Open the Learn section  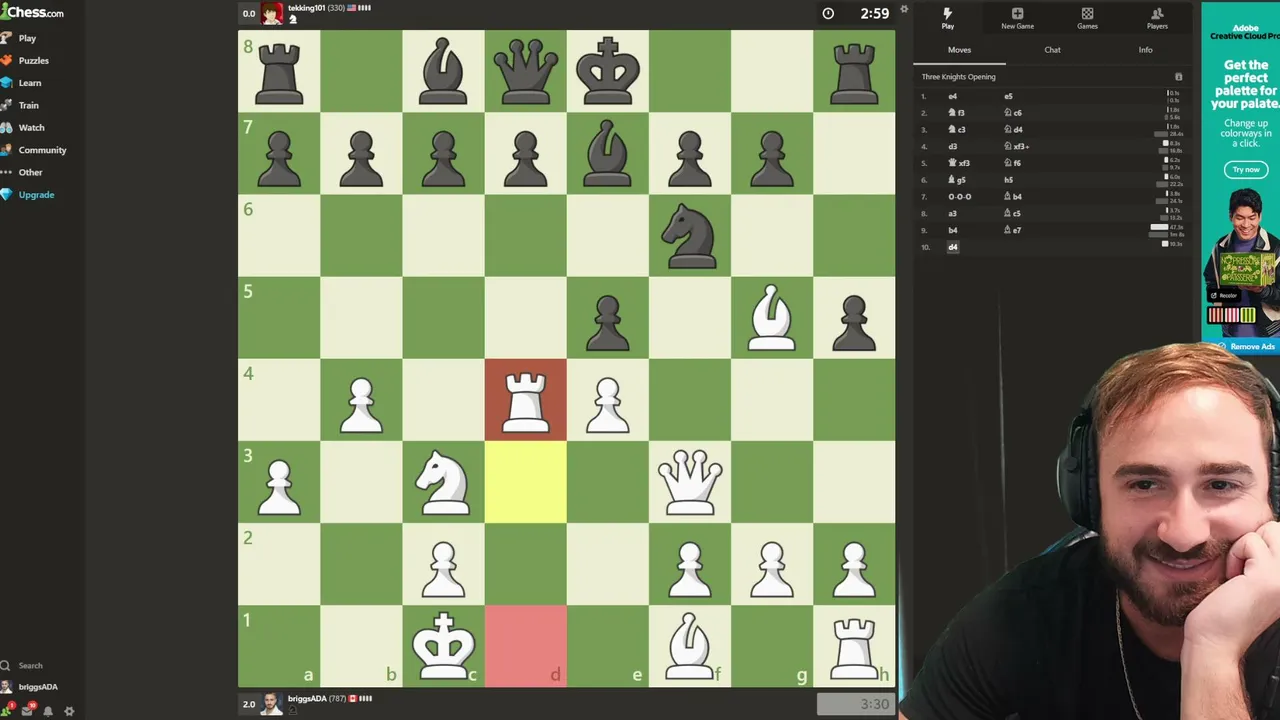21,83
